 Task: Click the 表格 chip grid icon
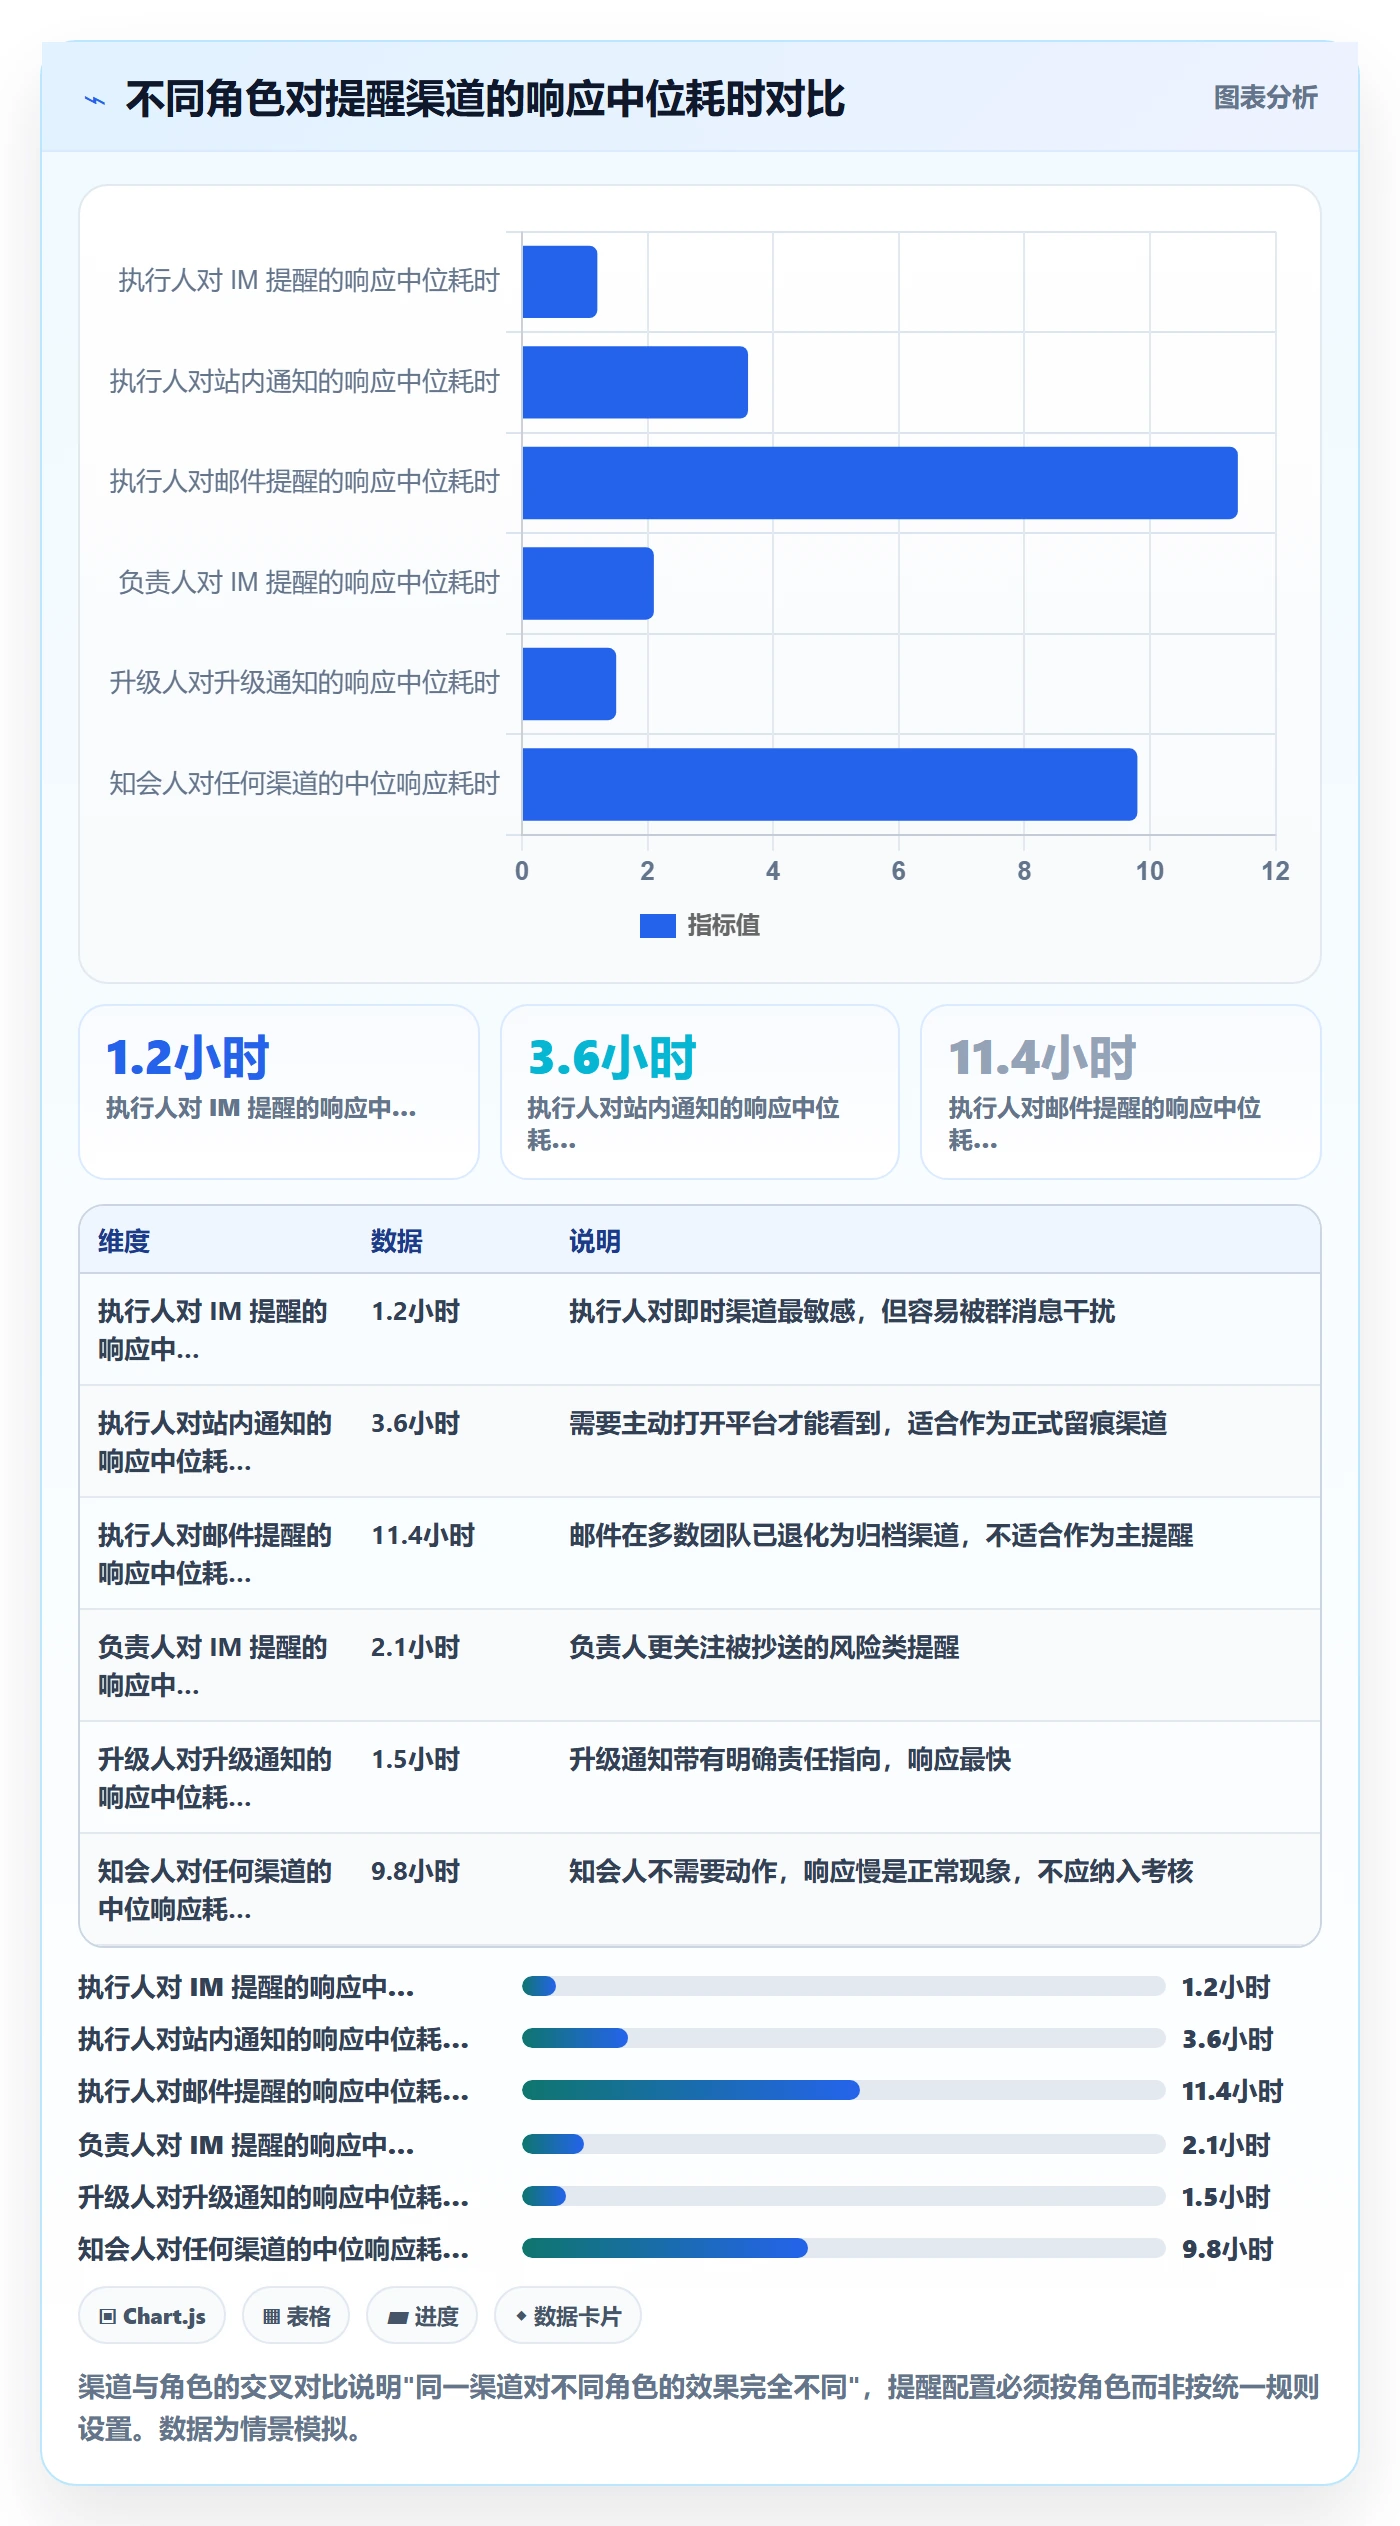pyautogui.click(x=271, y=2317)
